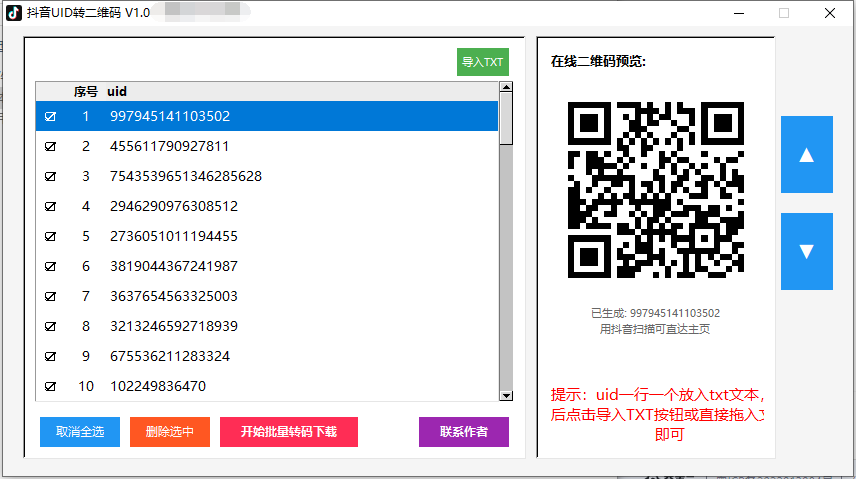Select uid text 675536211283324
This screenshot has width=856, height=479.
click(170, 357)
